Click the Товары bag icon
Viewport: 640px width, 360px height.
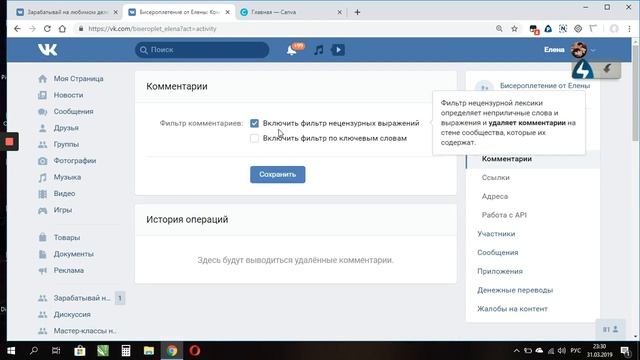tap(42, 237)
